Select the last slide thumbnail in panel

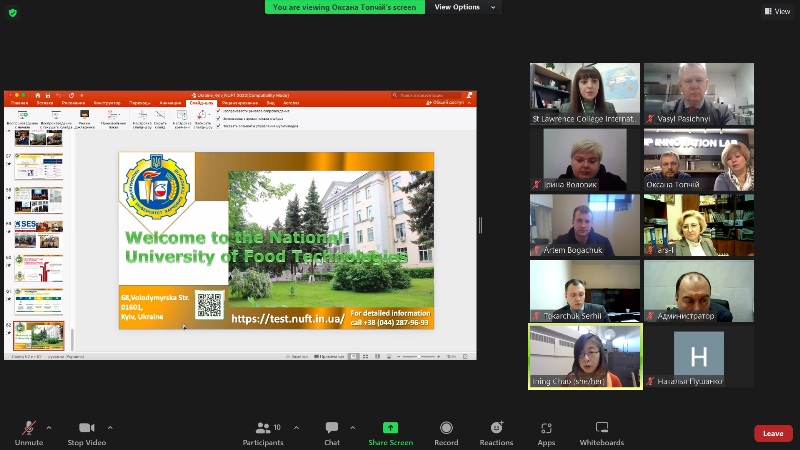click(x=39, y=336)
